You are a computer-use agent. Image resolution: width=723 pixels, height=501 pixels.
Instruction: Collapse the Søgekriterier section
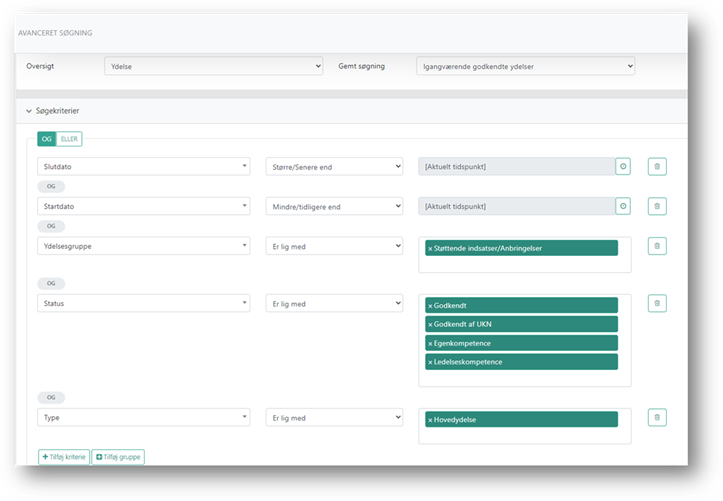(28, 110)
